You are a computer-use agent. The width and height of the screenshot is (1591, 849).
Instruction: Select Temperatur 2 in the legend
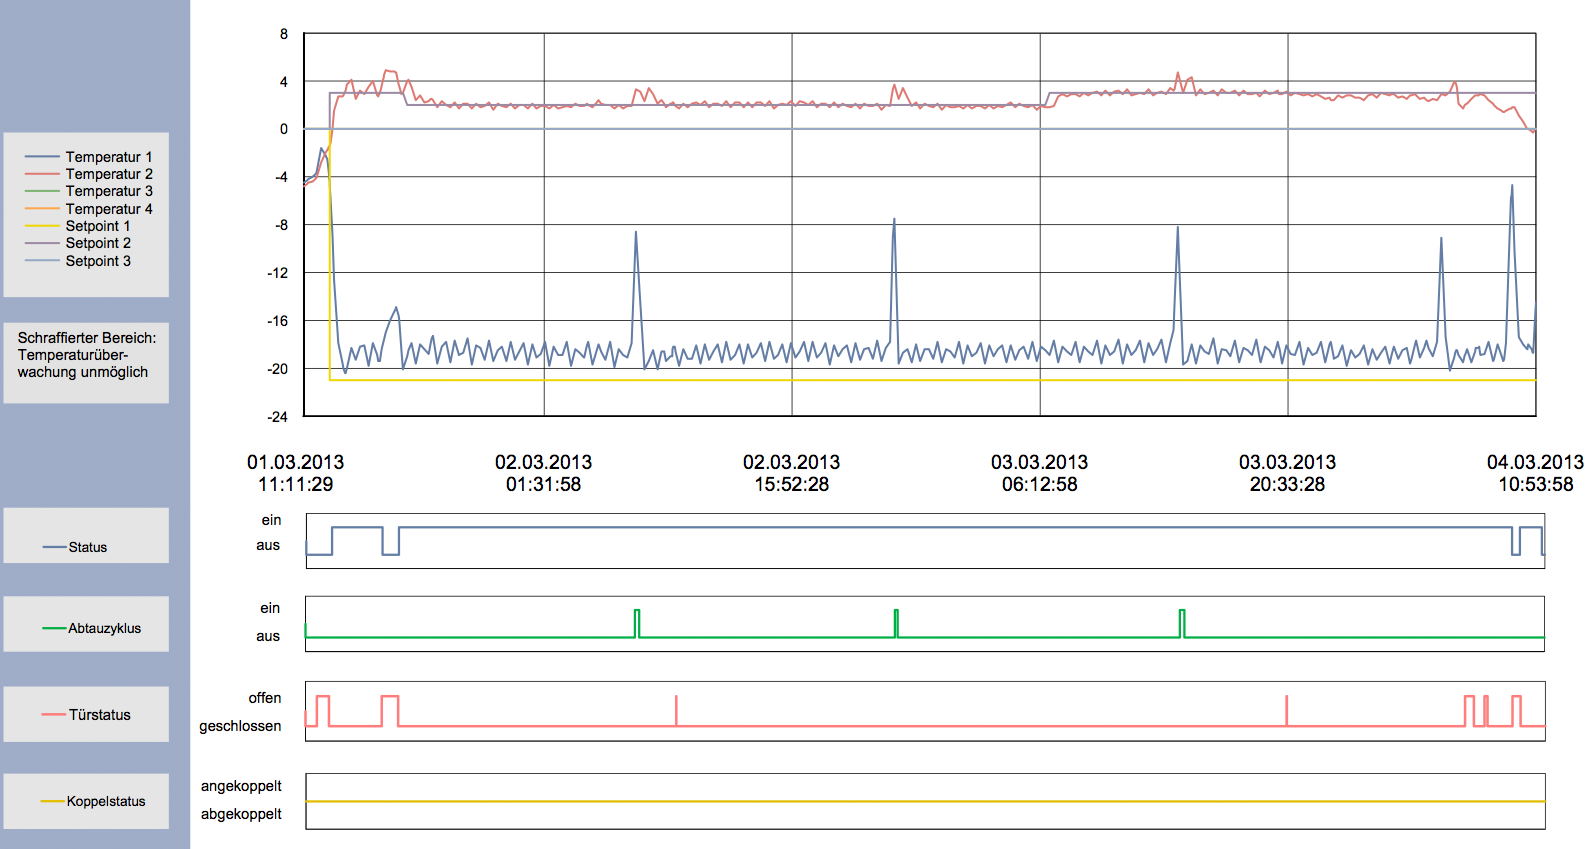click(x=108, y=174)
